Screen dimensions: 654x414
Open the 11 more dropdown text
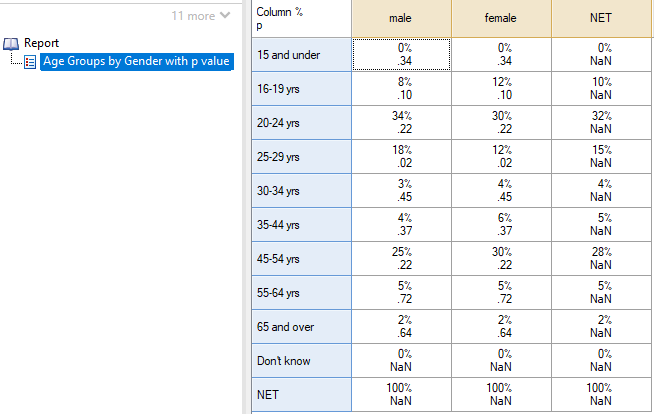coord(193,16)
